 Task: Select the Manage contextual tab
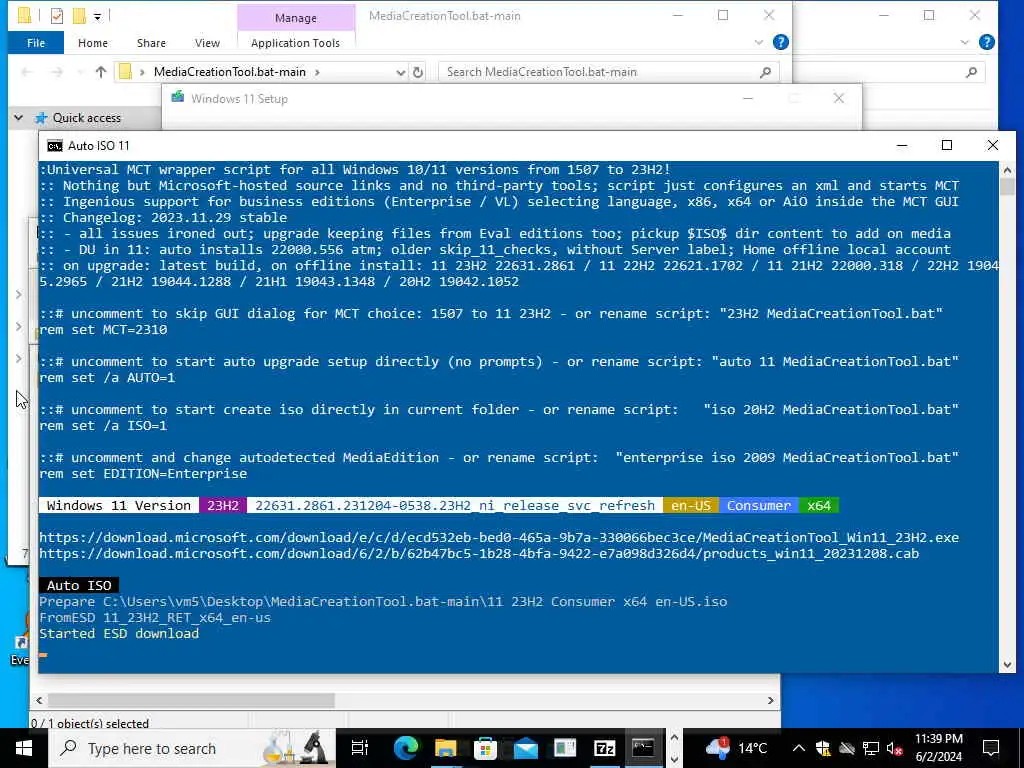pyautogui.click(x=296, y=18)
